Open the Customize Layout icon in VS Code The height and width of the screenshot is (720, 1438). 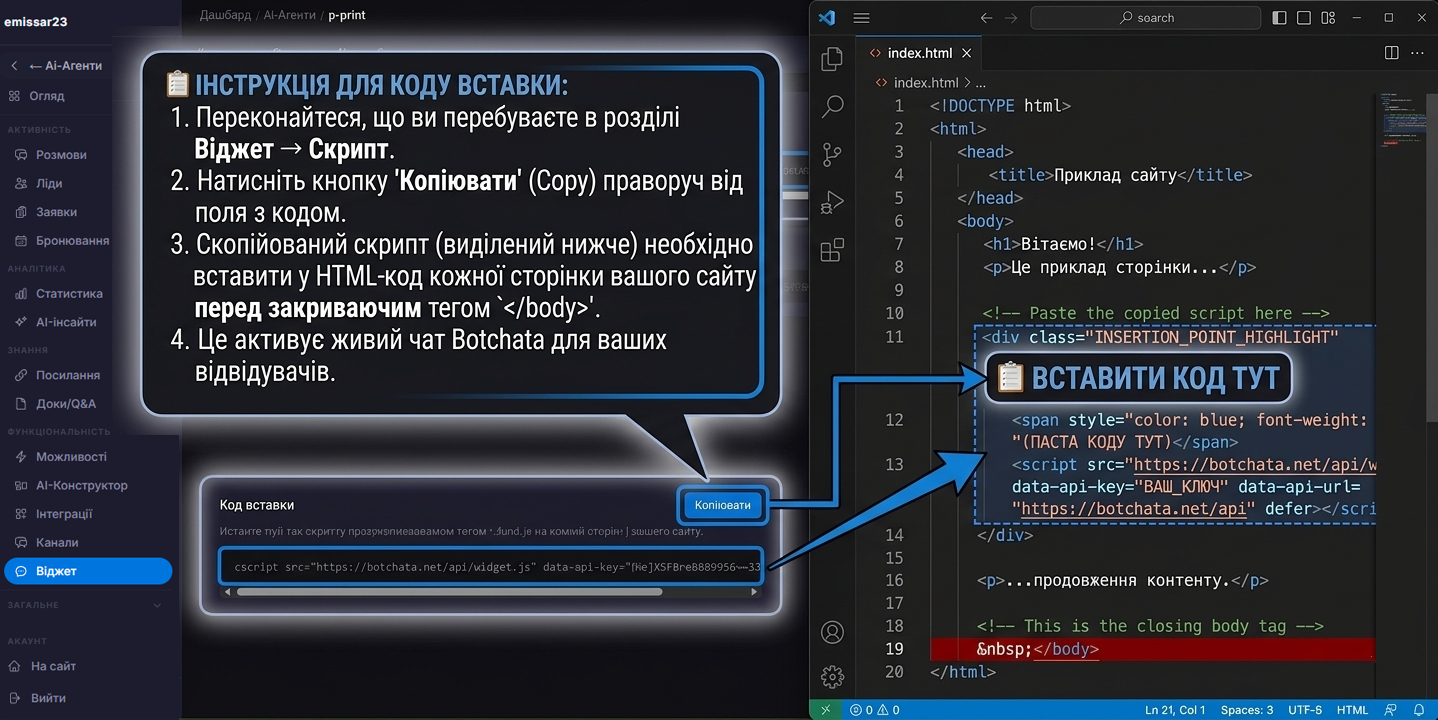[x=1329, y=18]
